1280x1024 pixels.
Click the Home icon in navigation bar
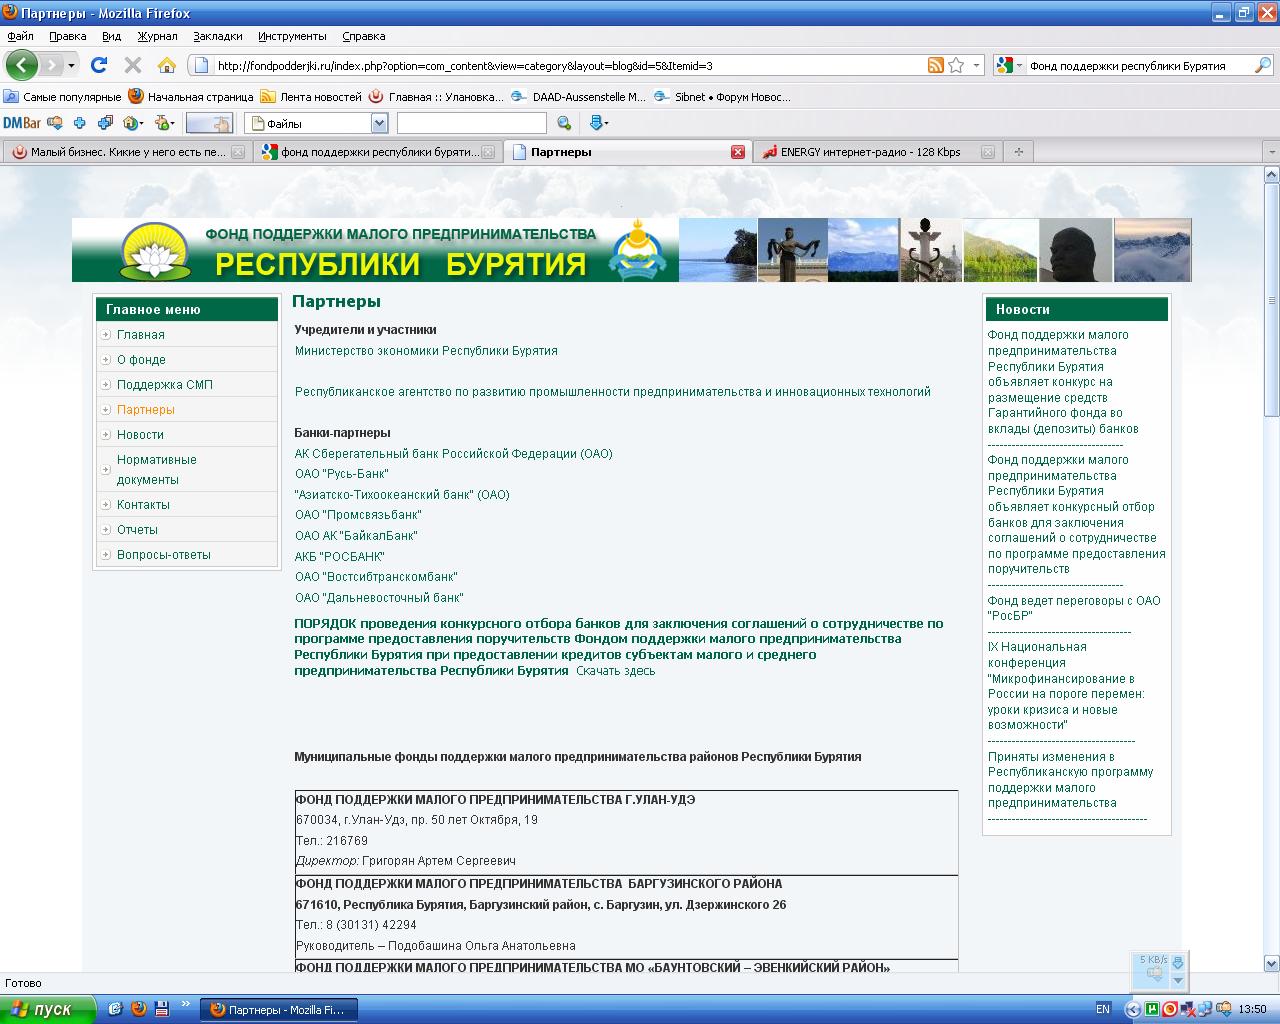coord(167,65)
